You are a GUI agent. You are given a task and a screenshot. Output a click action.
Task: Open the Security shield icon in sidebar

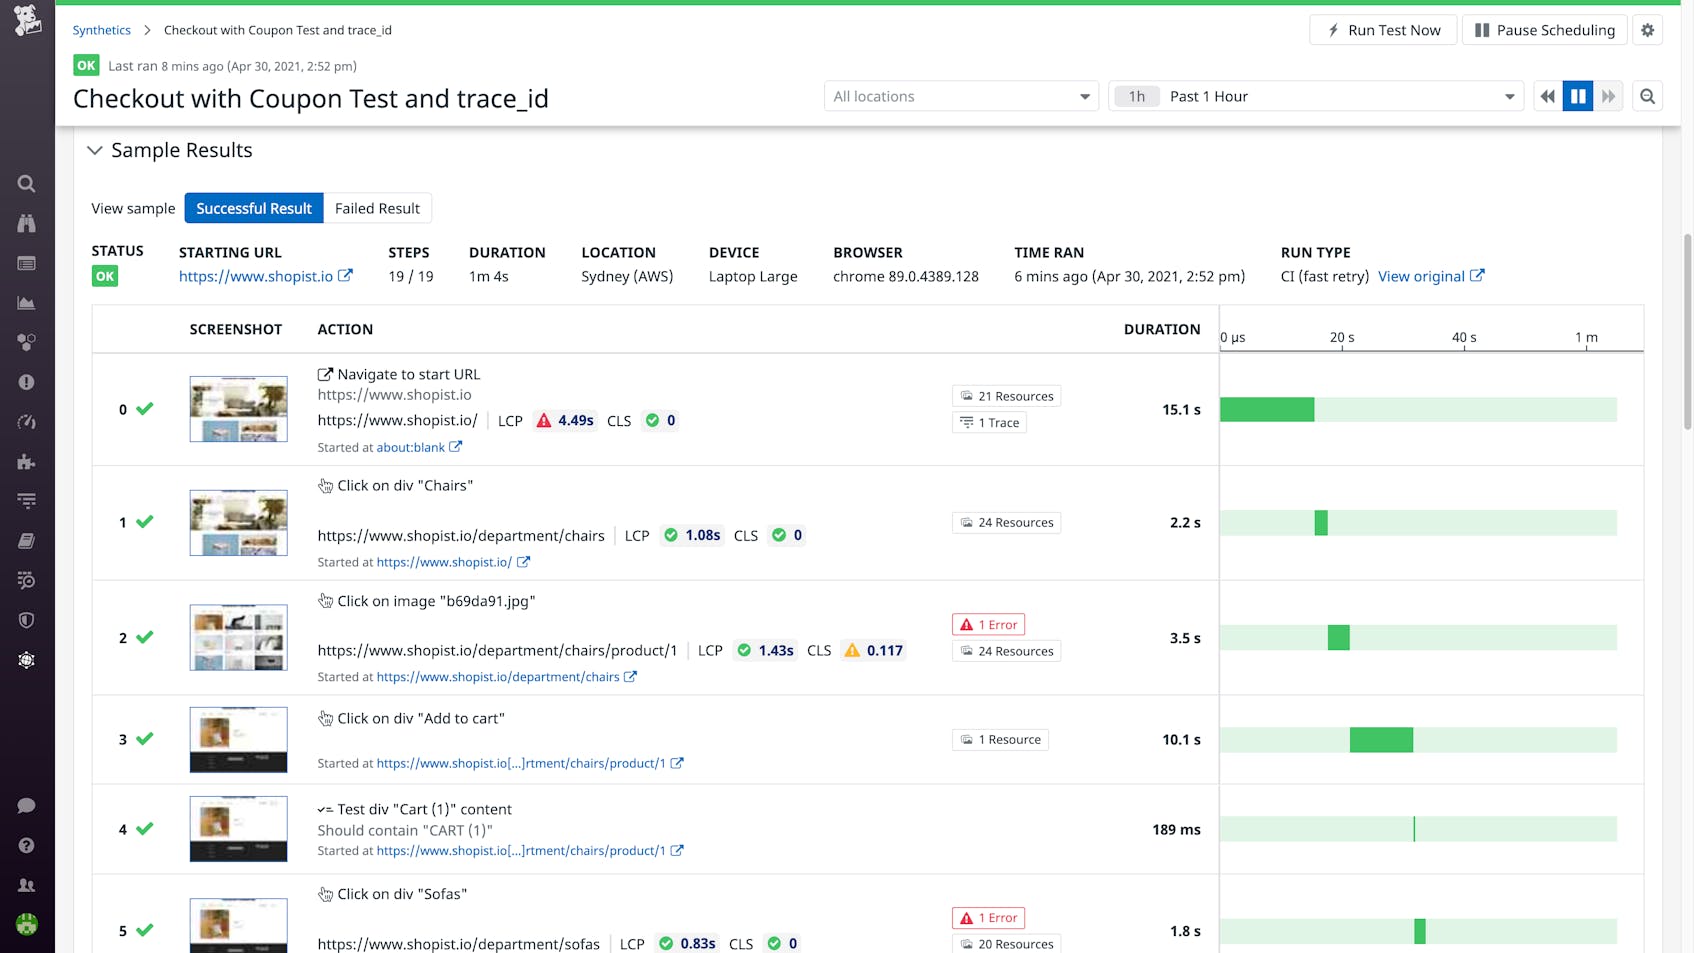coord(27,620)
